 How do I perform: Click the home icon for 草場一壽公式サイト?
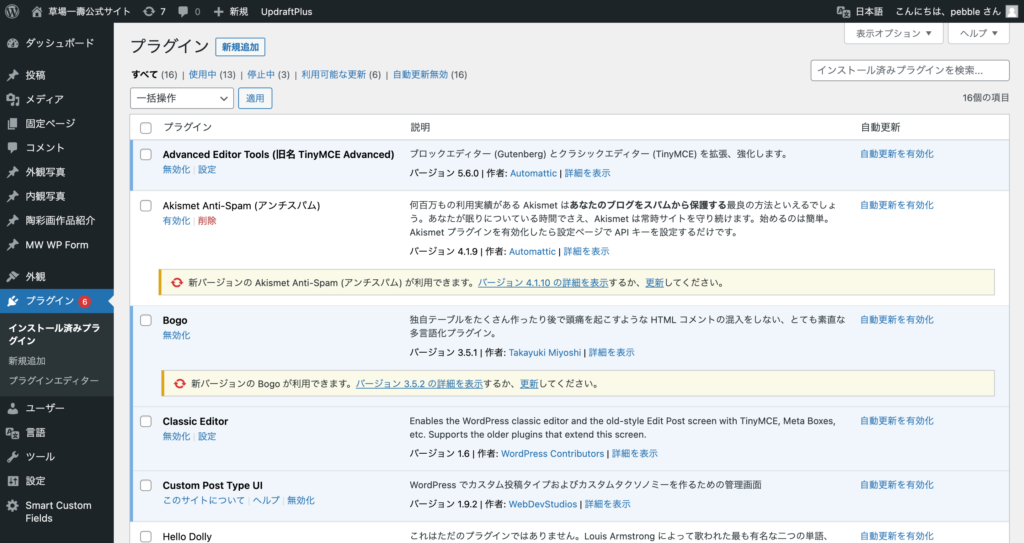click(x=37, y=11)
